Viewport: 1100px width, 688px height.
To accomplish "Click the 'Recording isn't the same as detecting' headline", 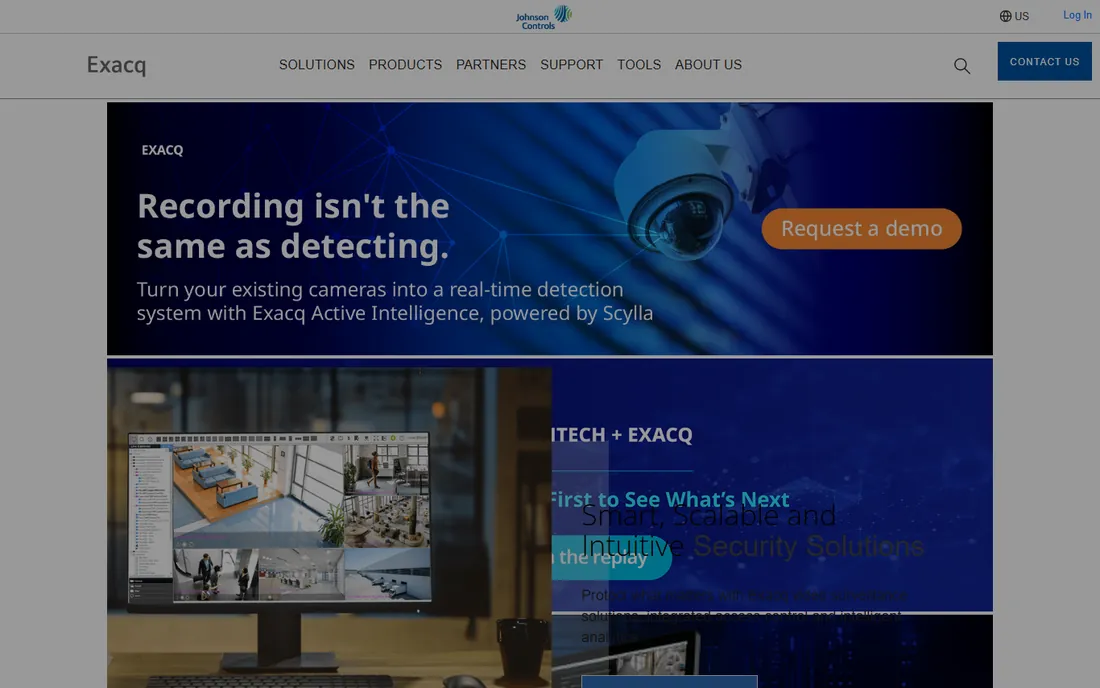I will tap(293, 226).
